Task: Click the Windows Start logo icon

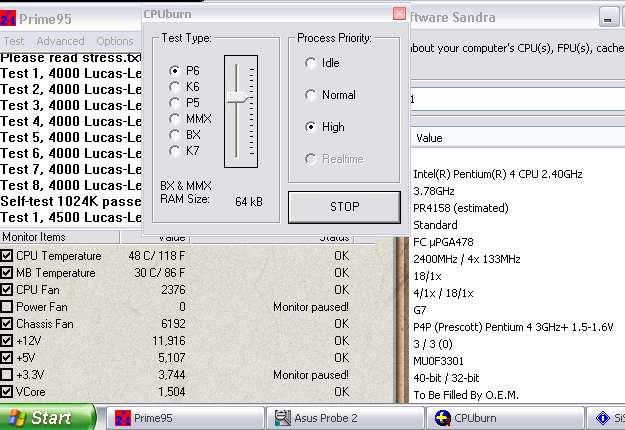Action: pos(16,418)
